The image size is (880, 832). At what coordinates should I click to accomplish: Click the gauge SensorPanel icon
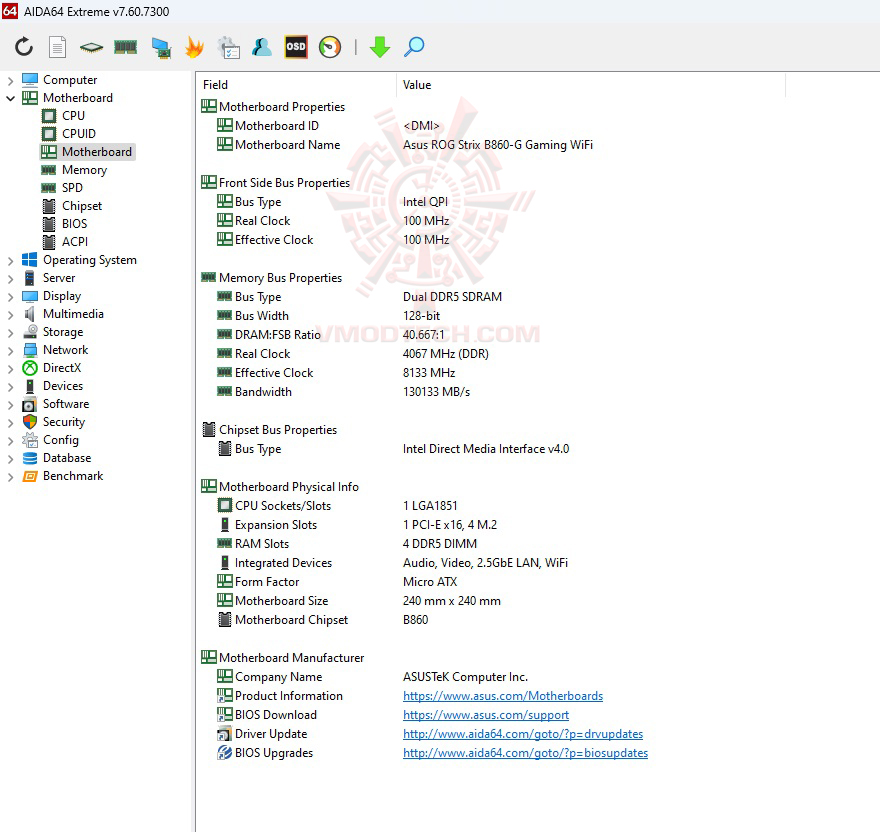coord(330,47)
